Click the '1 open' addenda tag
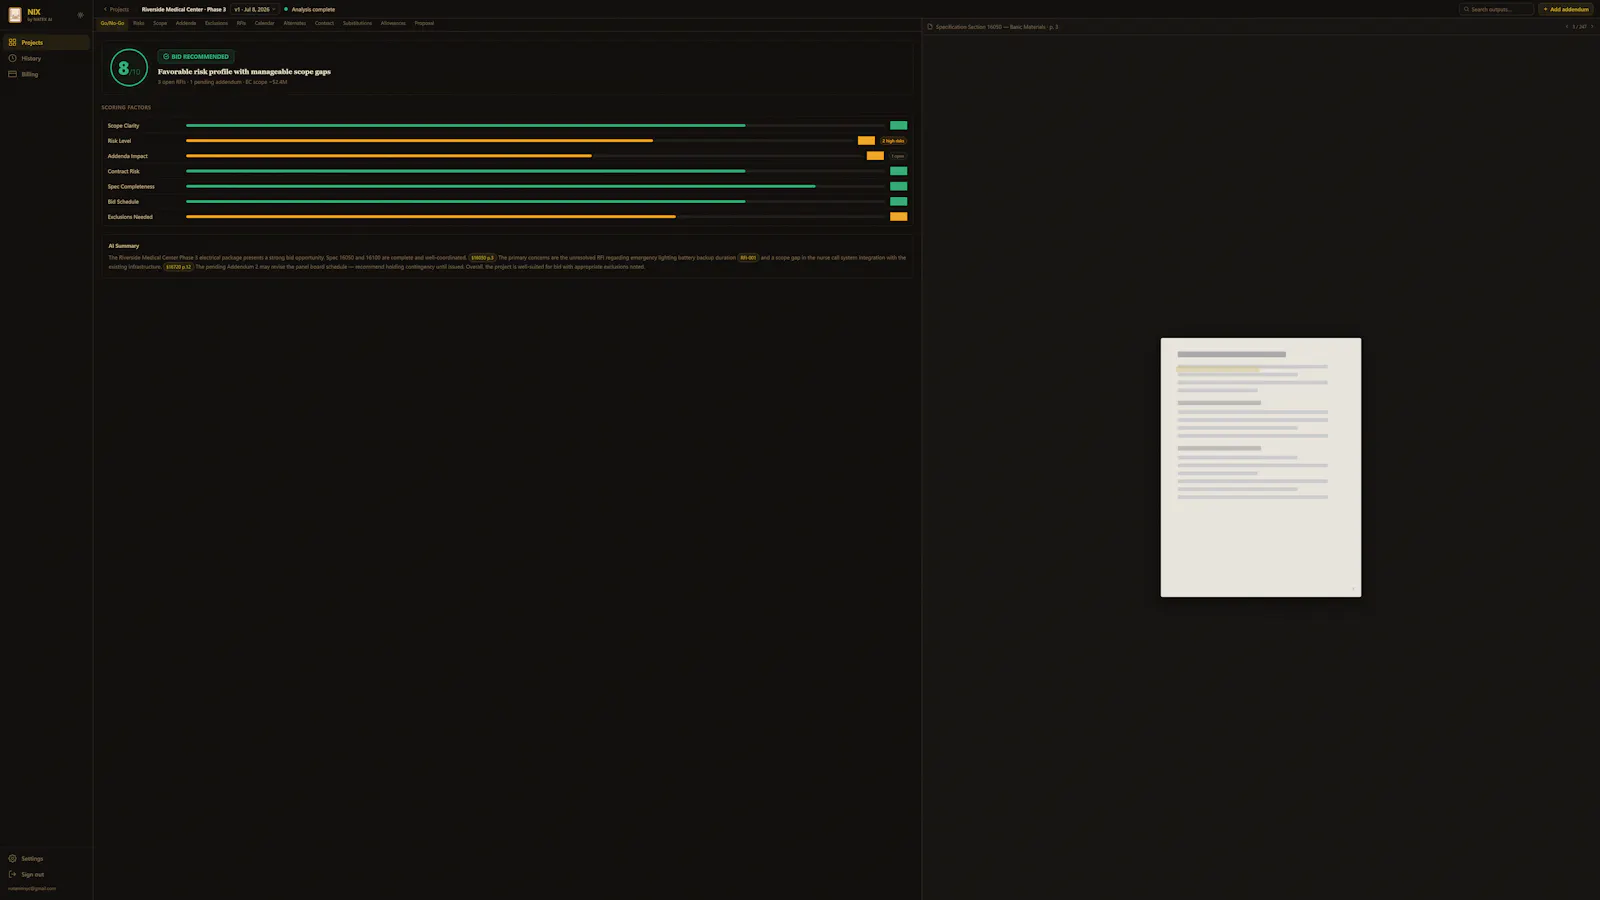This screenshot has width=1600, height=900. tap(898, 156)
